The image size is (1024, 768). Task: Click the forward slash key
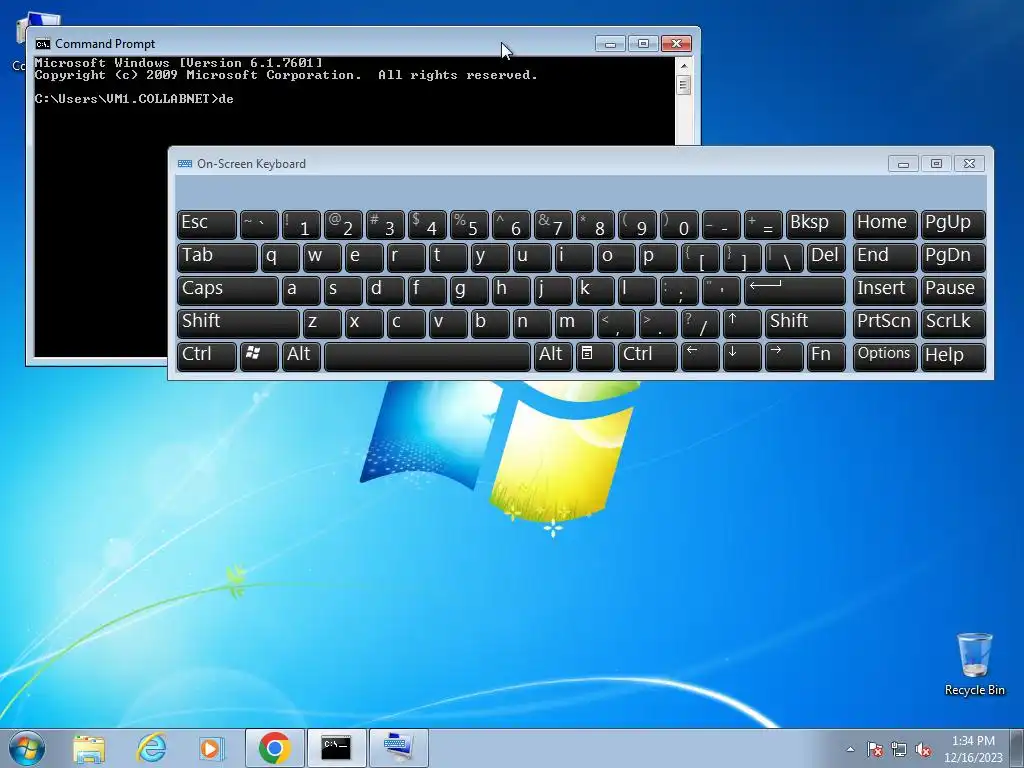[x=699, y=323]
